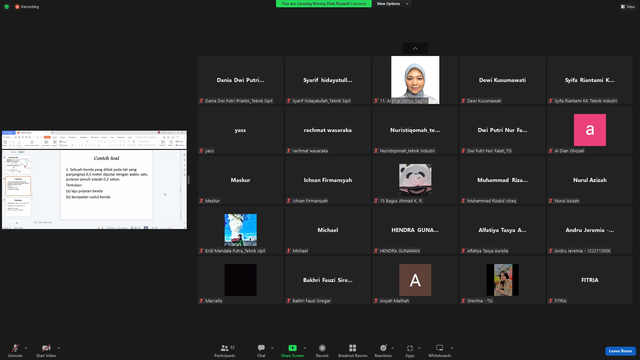Select Maskur participant tile
640x360 pixels.
click(x=240, y=180)
